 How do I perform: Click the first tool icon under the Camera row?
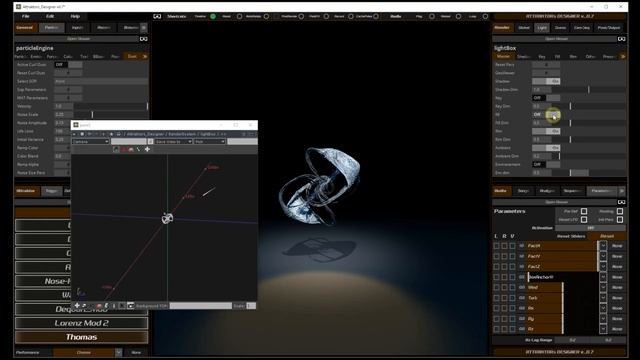point(116,149)
